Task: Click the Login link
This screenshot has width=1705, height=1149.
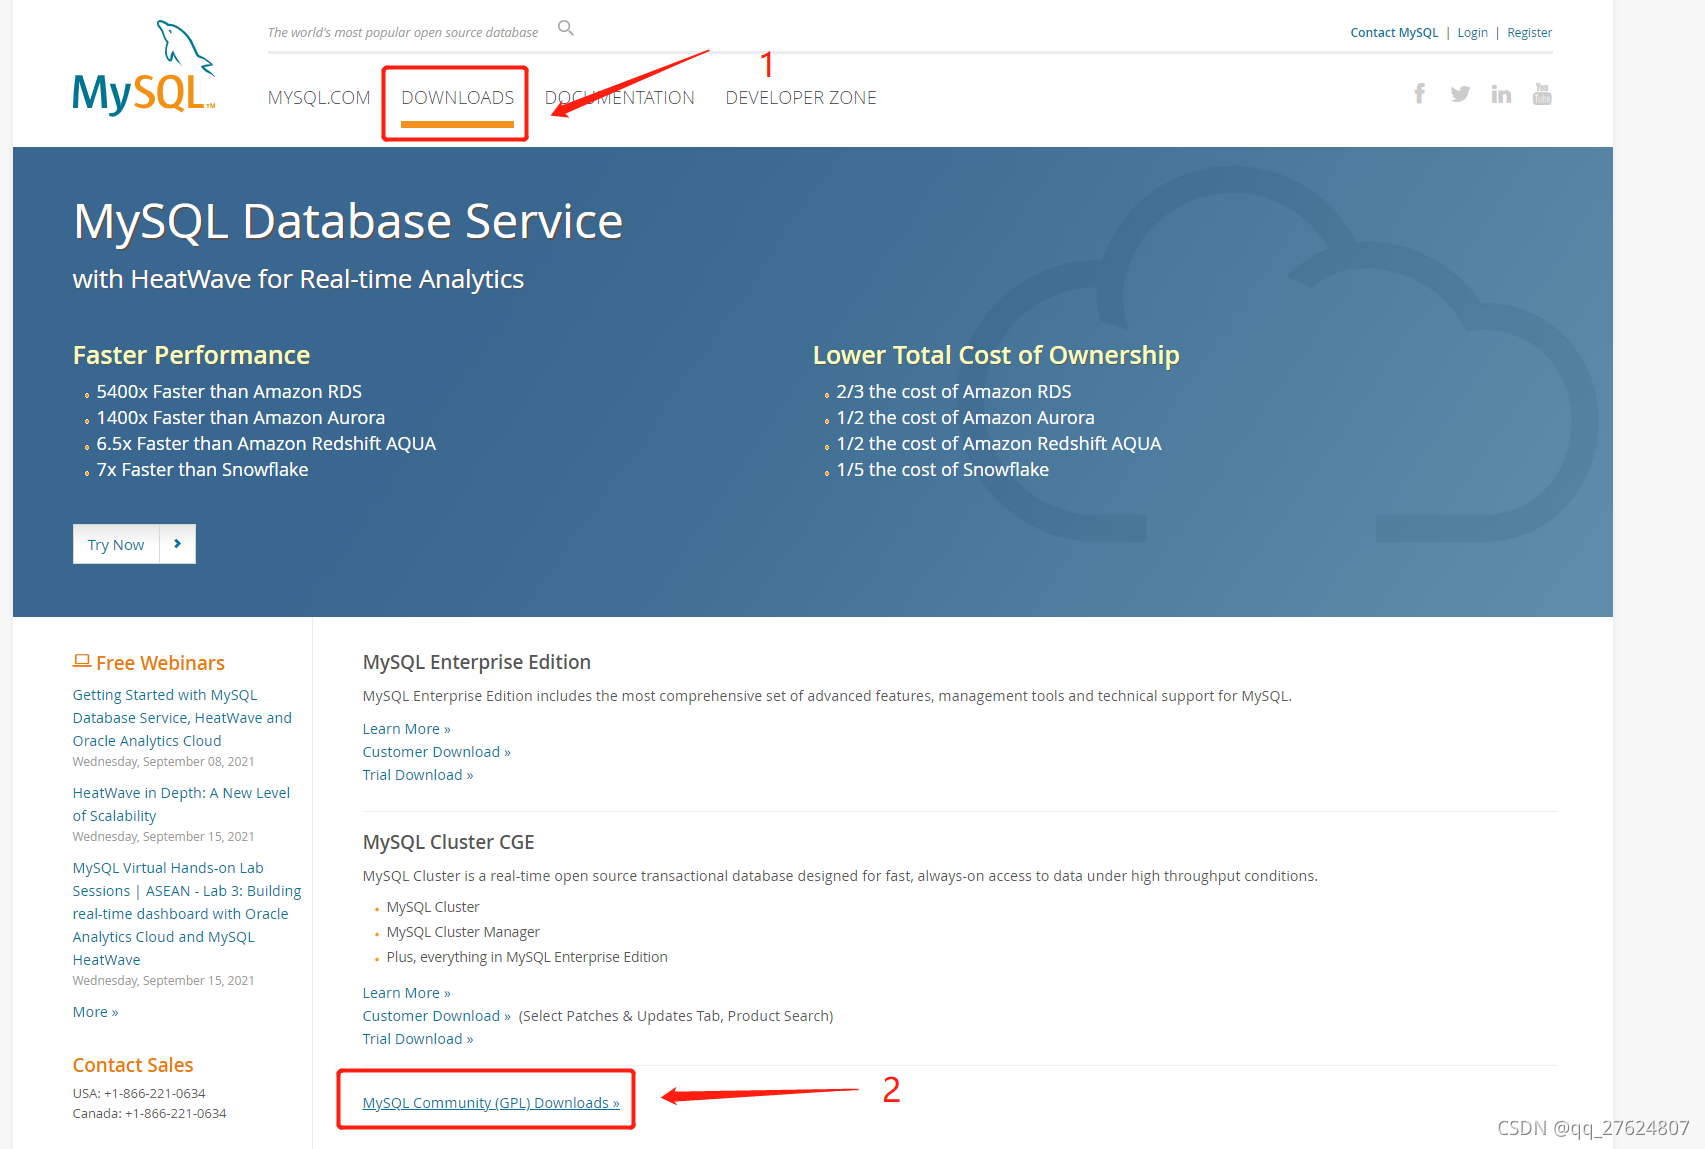Action: pyautogui.click(x=1472, y=33)
